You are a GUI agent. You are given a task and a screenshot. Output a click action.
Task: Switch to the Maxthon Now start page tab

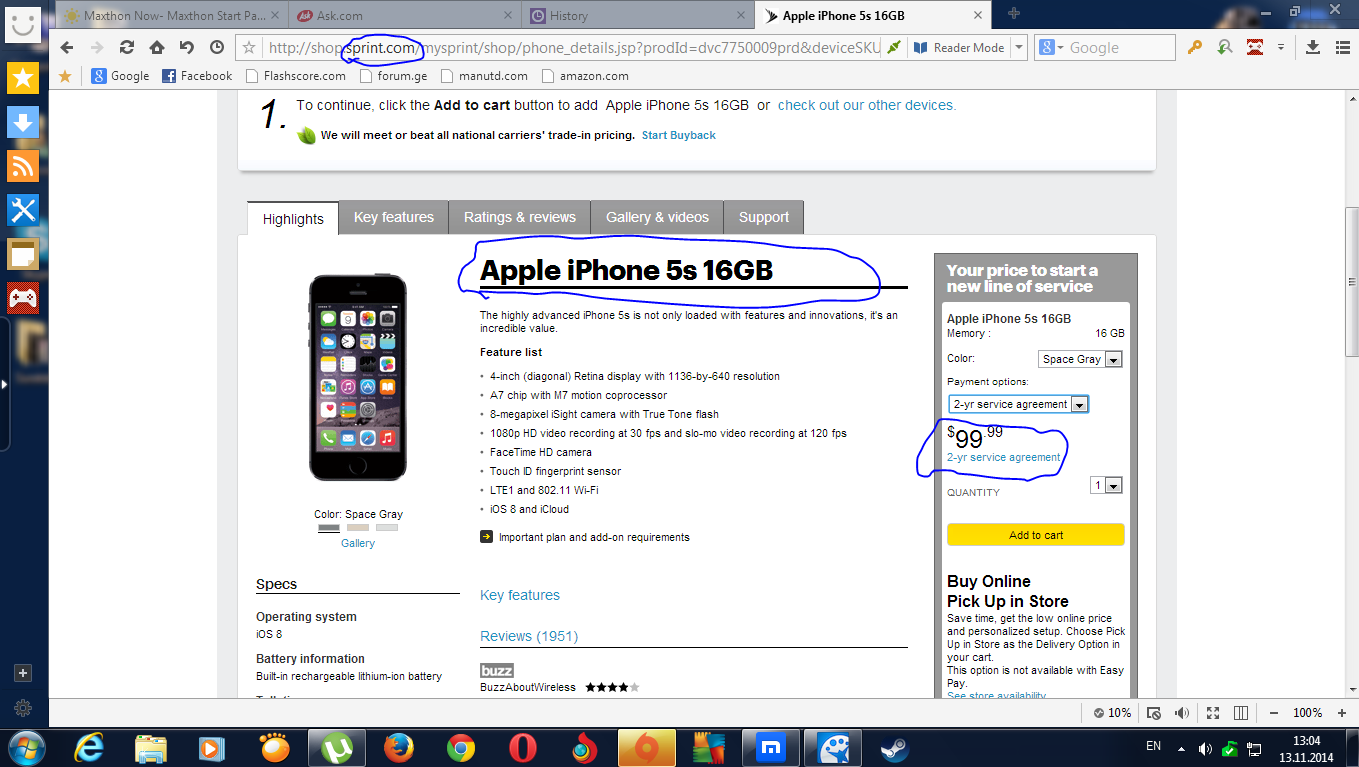[171, 15]
